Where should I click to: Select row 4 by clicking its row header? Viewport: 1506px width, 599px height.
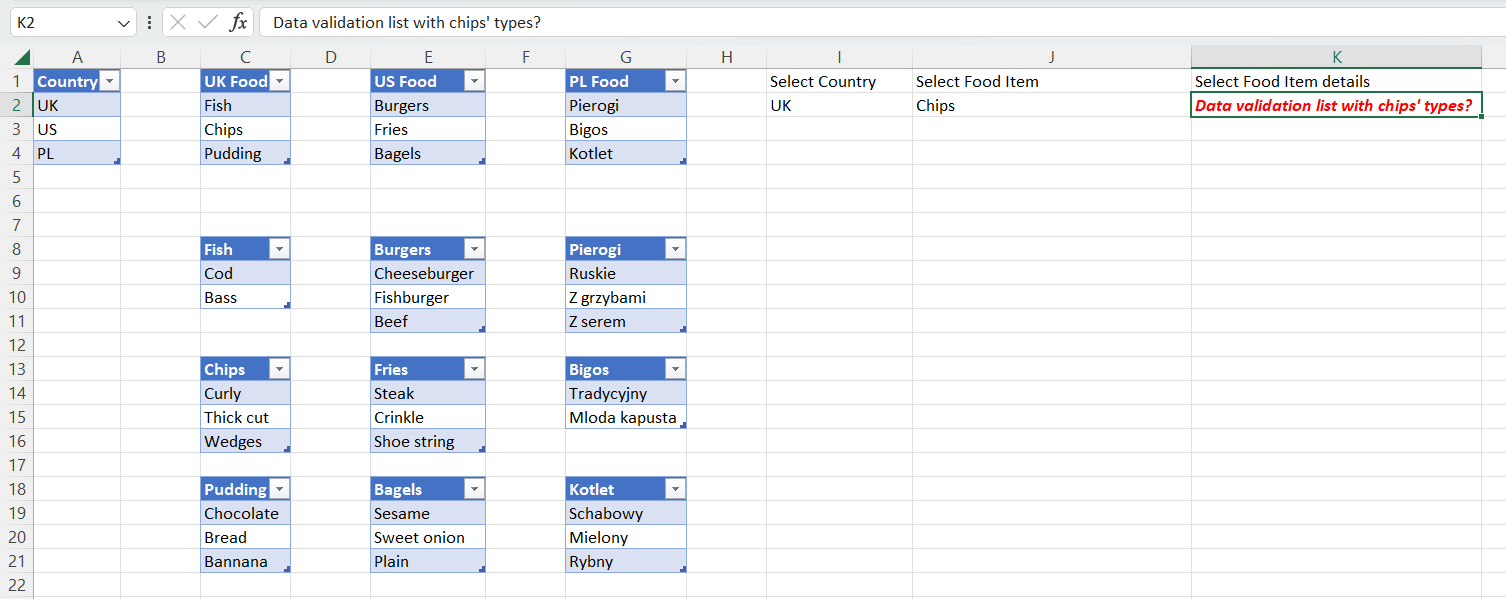tap(18, 153)
